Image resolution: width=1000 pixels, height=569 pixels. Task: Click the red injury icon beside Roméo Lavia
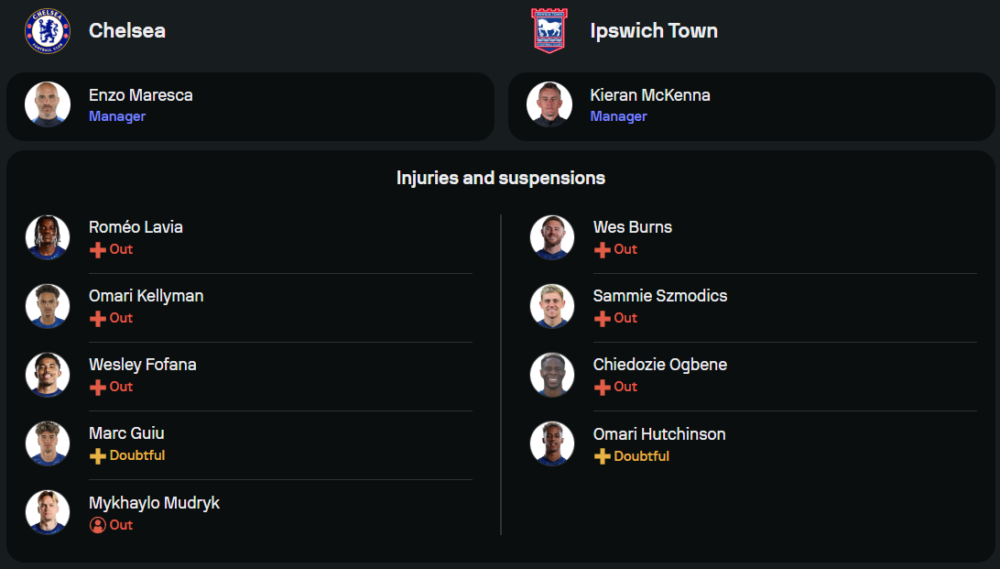coord(98,250)
